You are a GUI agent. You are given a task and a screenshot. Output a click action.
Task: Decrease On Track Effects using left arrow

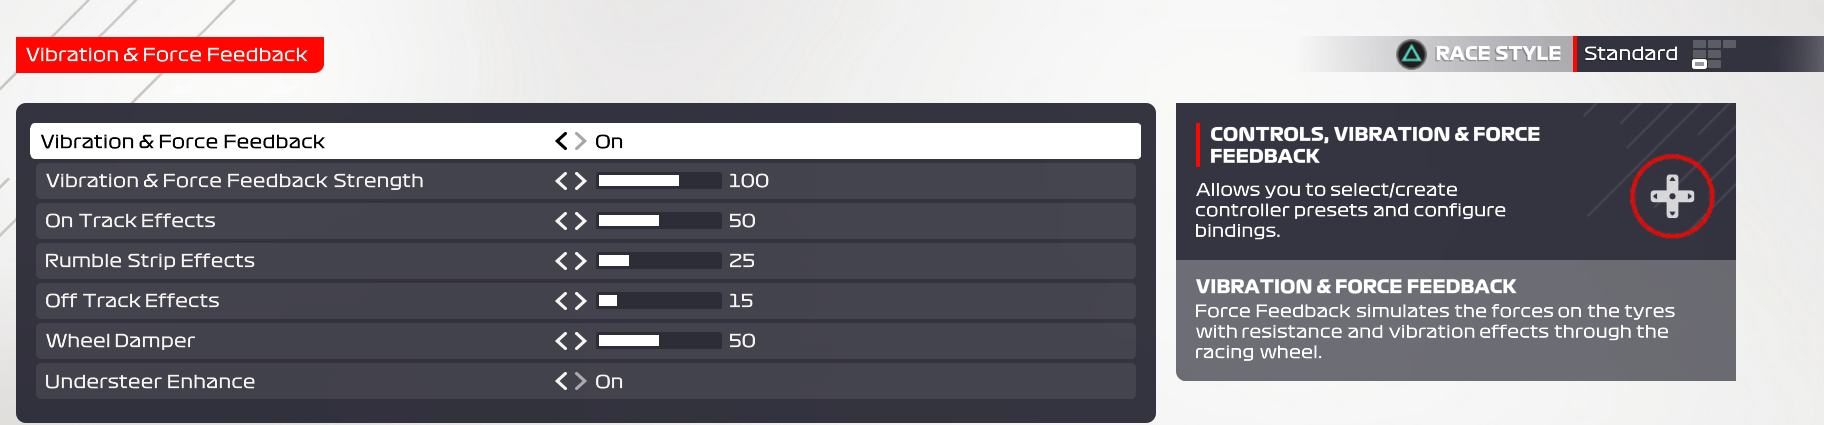tap(562, 221)
